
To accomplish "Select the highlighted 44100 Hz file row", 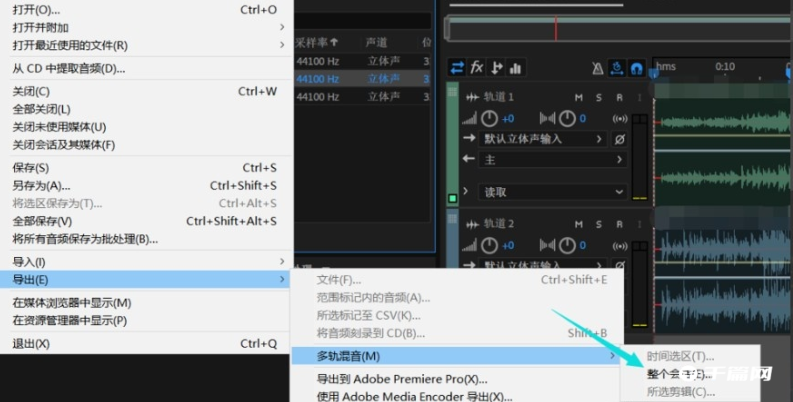I will [x=362, y=79].
